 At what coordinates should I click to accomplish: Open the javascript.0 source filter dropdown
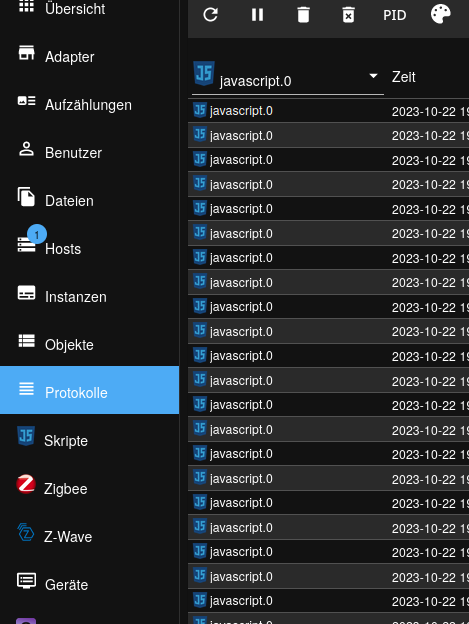[288, 78]
